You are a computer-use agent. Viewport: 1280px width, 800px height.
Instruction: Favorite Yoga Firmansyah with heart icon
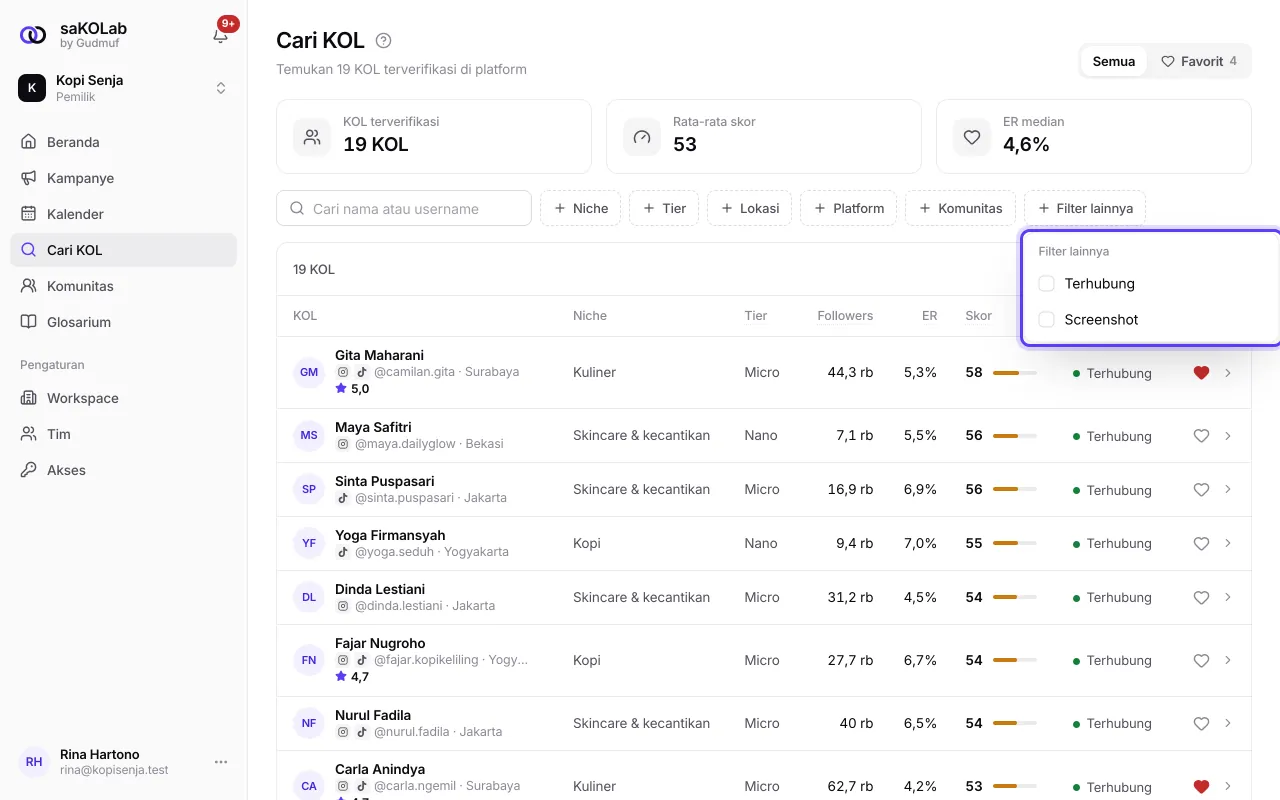pyautogui.click(x=1201, y=544)
